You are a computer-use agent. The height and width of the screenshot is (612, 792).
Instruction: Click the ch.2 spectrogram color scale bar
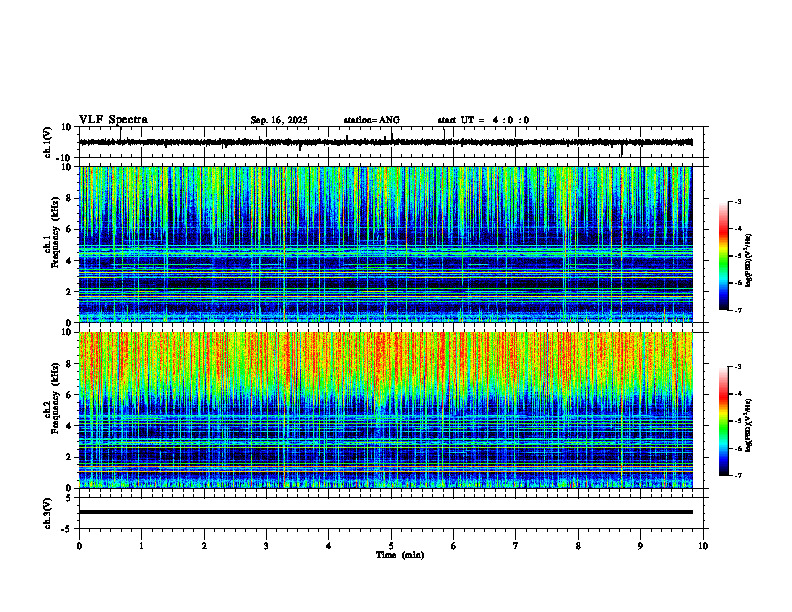click(724, 421)
